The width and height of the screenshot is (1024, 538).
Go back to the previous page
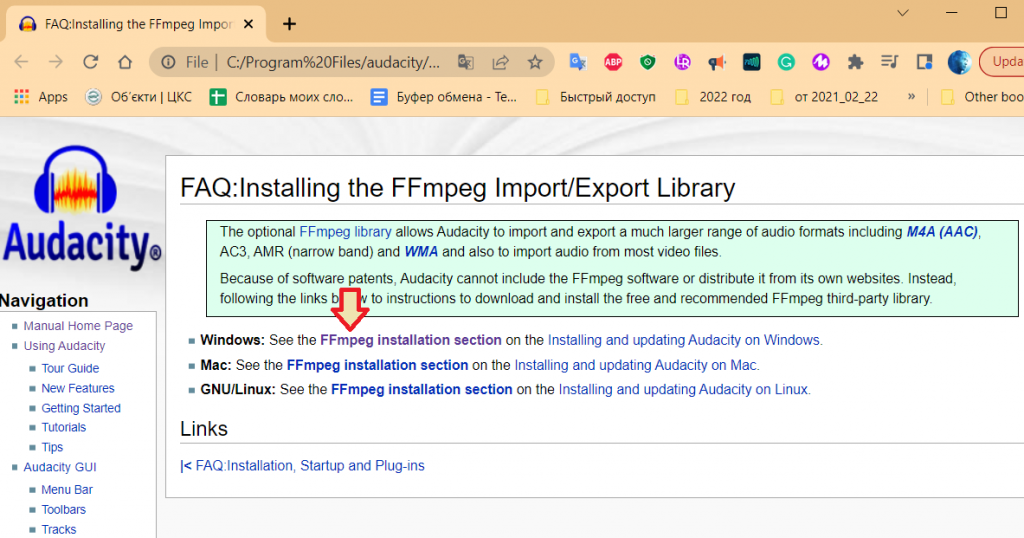pyautogui.click(x=22, y=62)
